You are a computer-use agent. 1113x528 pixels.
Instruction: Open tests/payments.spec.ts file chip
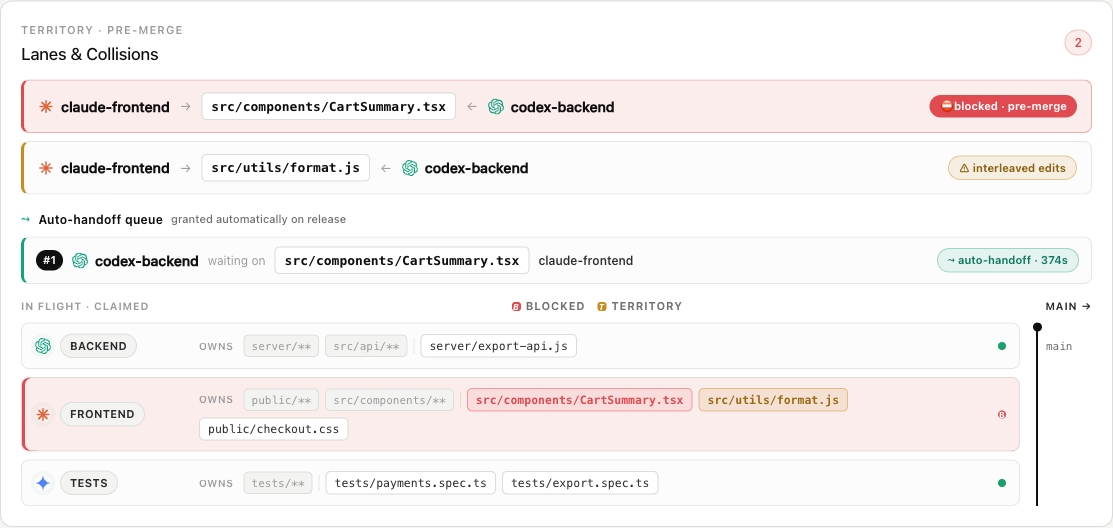click(410, 483)
